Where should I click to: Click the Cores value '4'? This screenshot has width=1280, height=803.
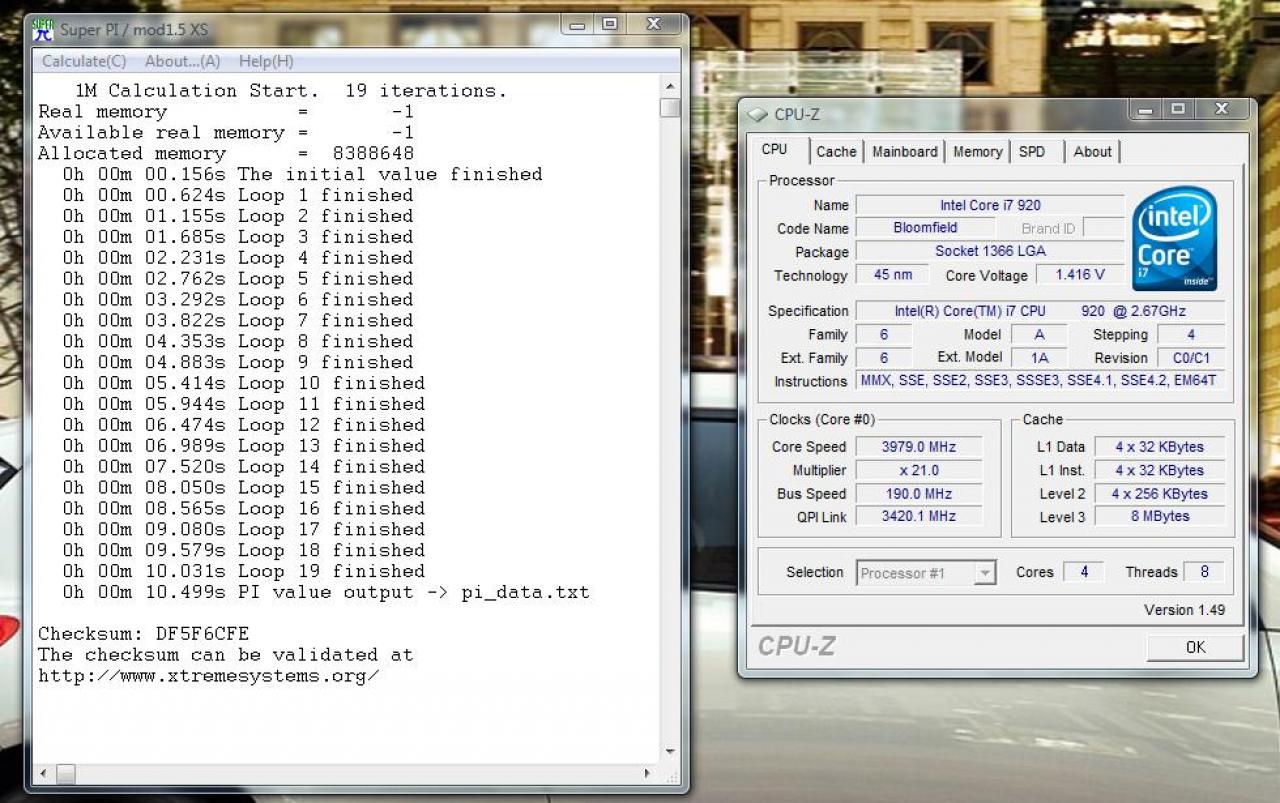[1084, 572]
